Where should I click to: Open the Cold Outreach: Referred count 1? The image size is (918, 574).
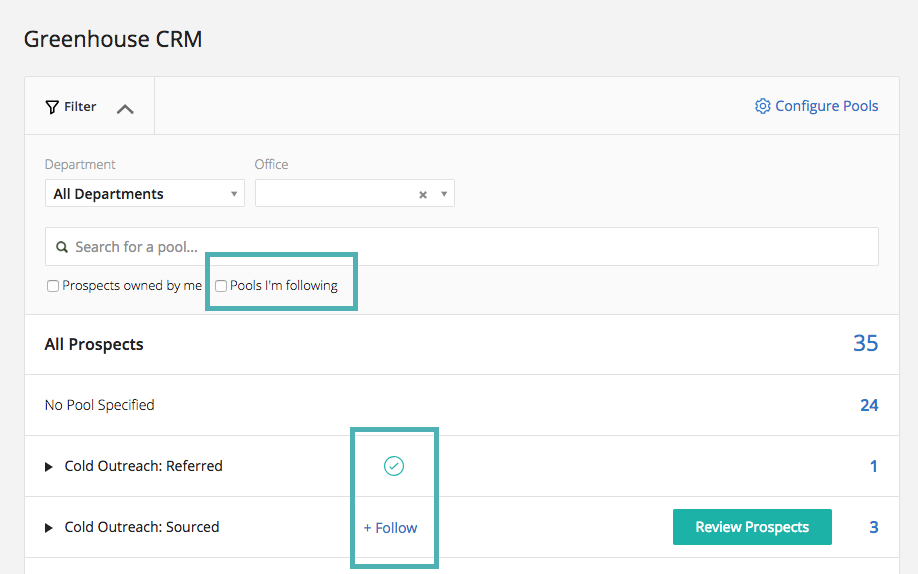click(874, 466)
